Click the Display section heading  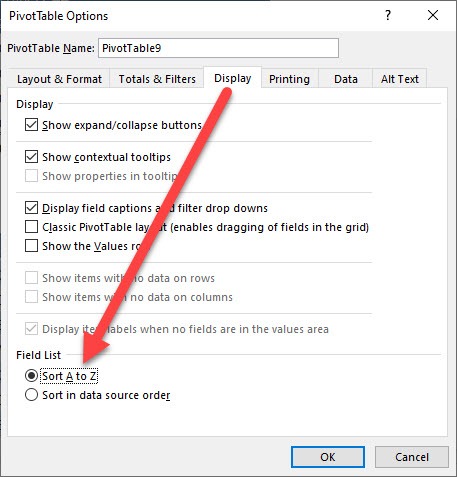tap(35, 104)
